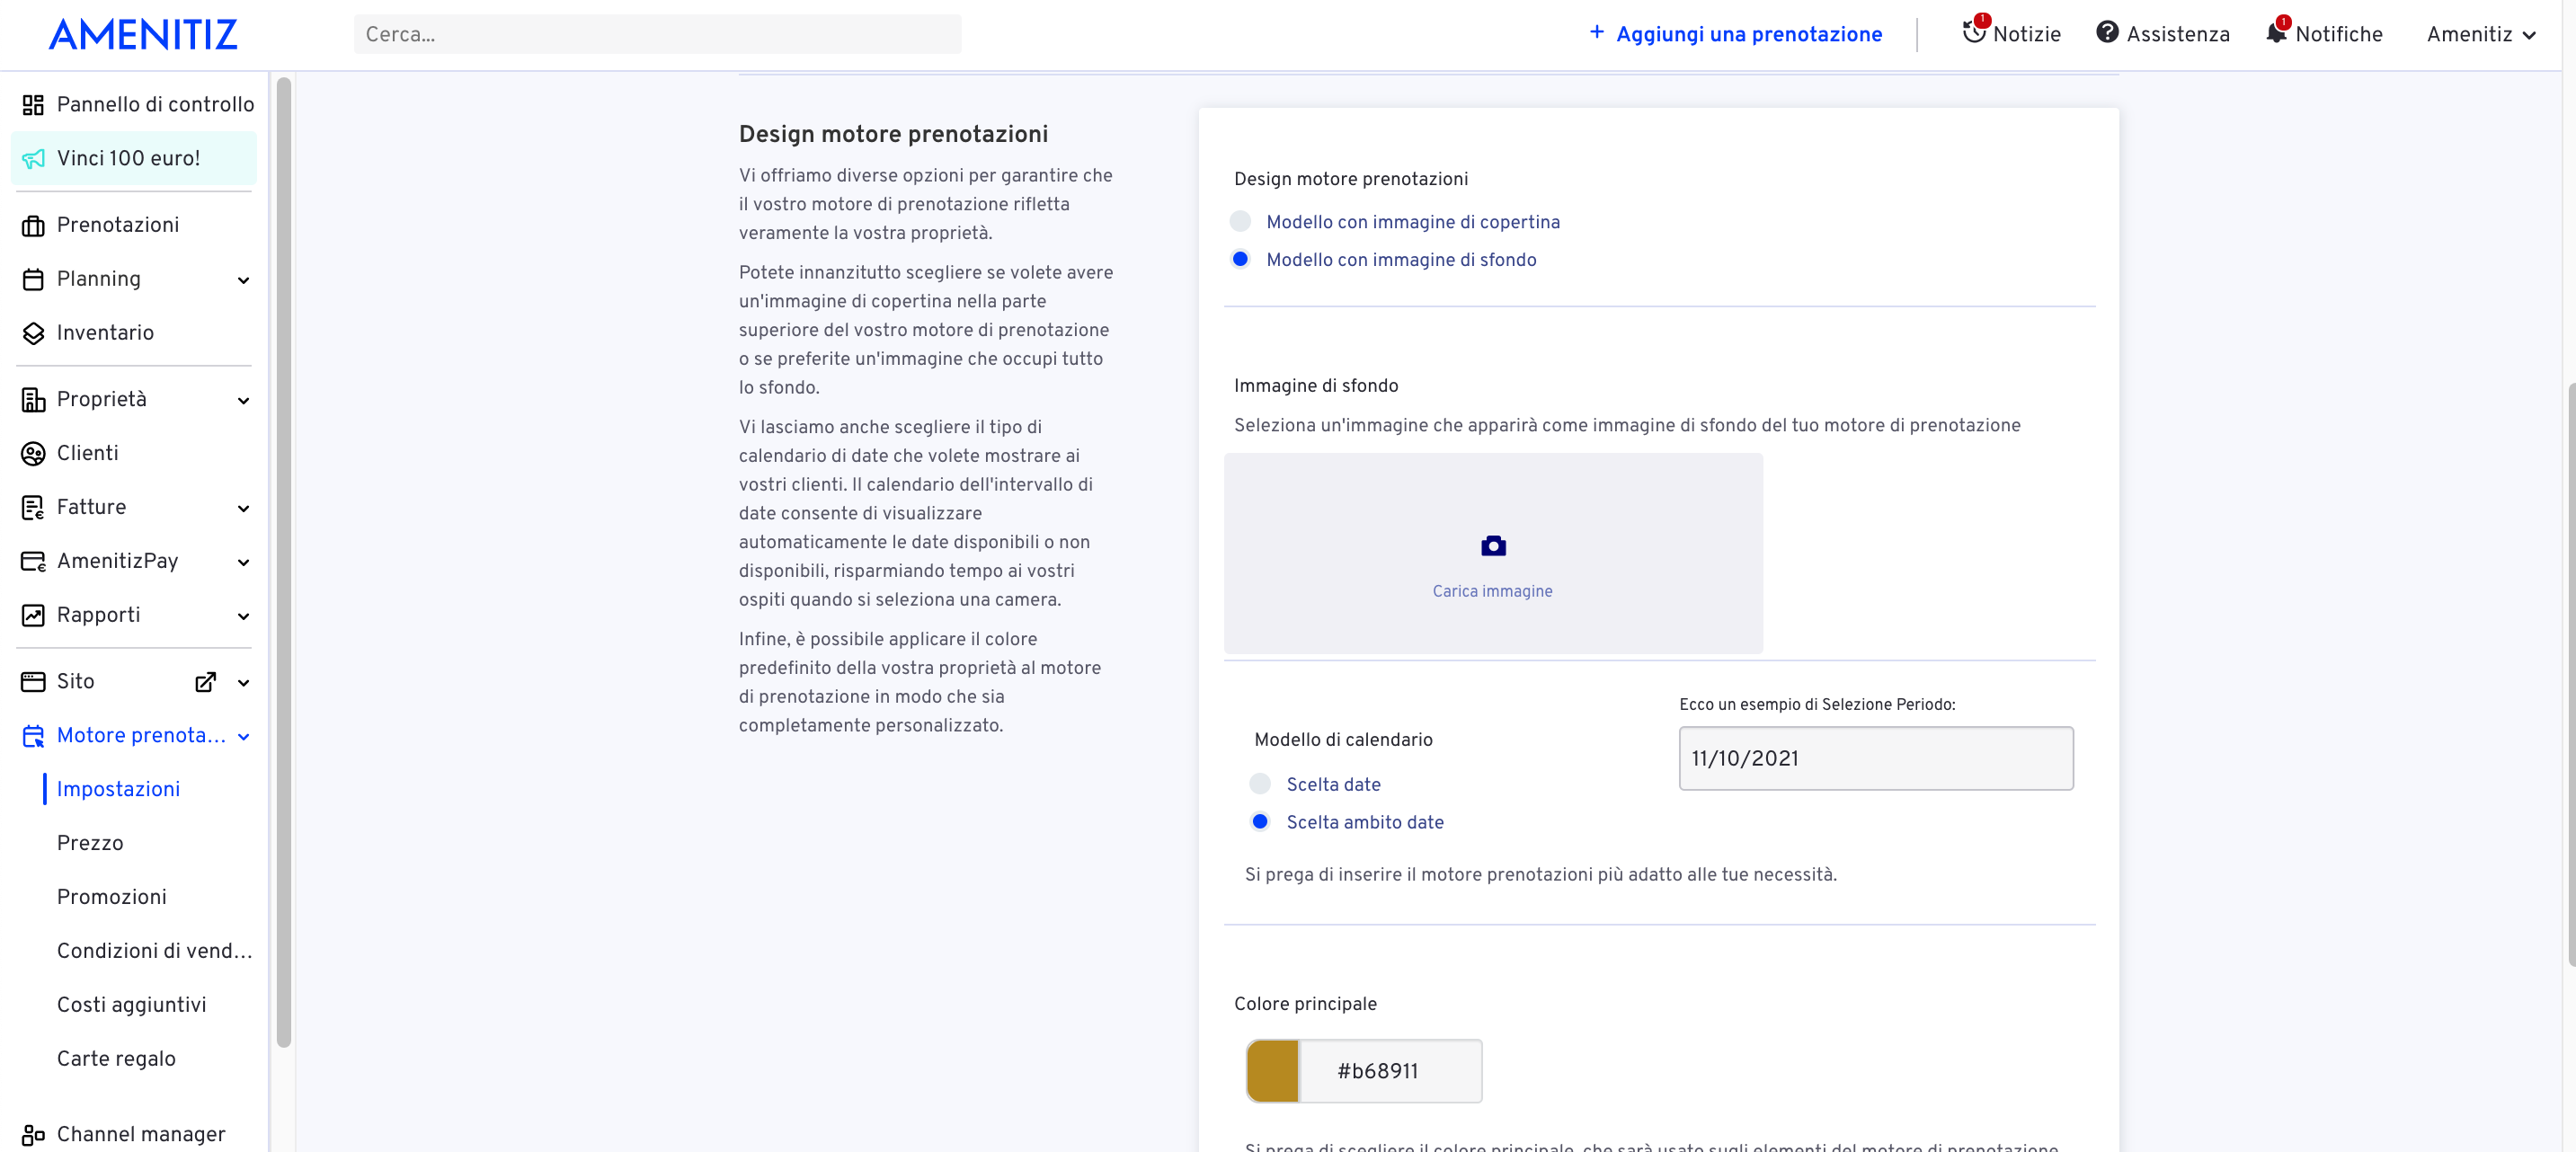Image resolution: width=2576 pixels, height=1152 pixels.
Task: Click the Assistenza question mark icon
Action: pos(2107,33)
